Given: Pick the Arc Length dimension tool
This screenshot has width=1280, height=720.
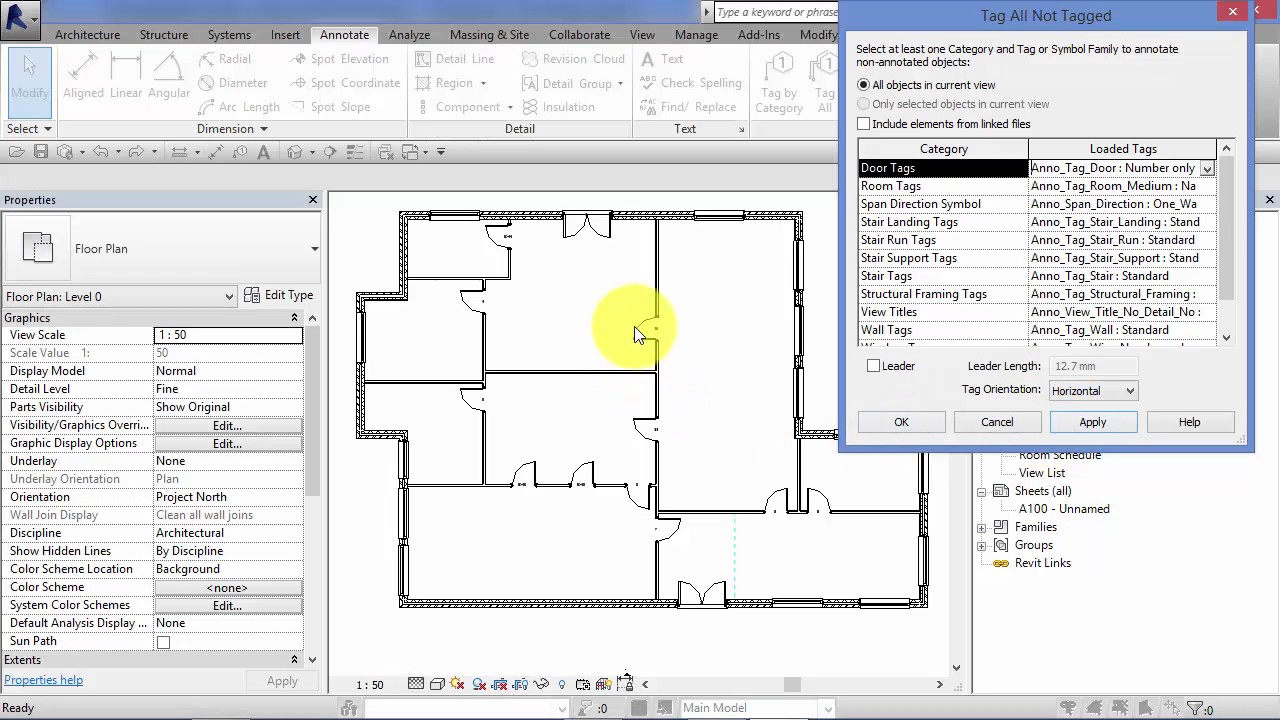Looking at the screenshot, I should click(x=239, y=107).
